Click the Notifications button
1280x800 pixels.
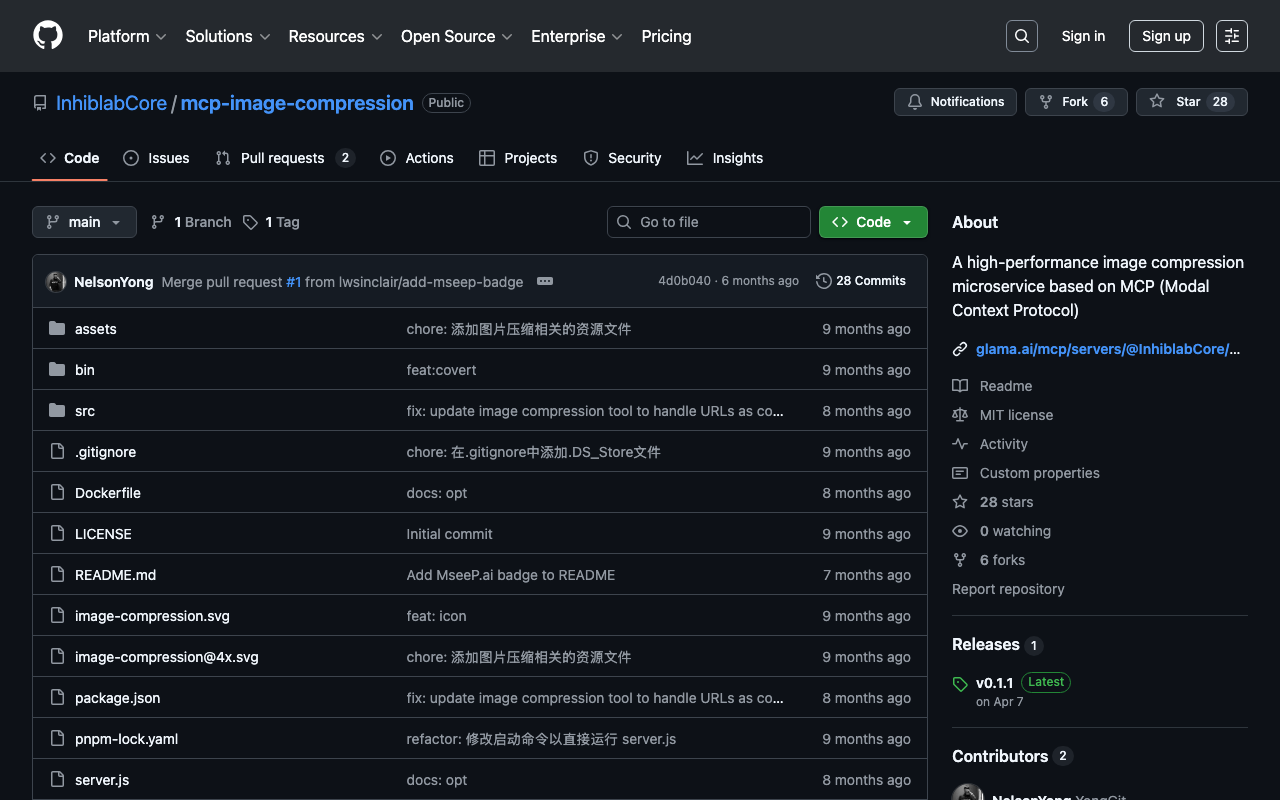tap(955, 102)
